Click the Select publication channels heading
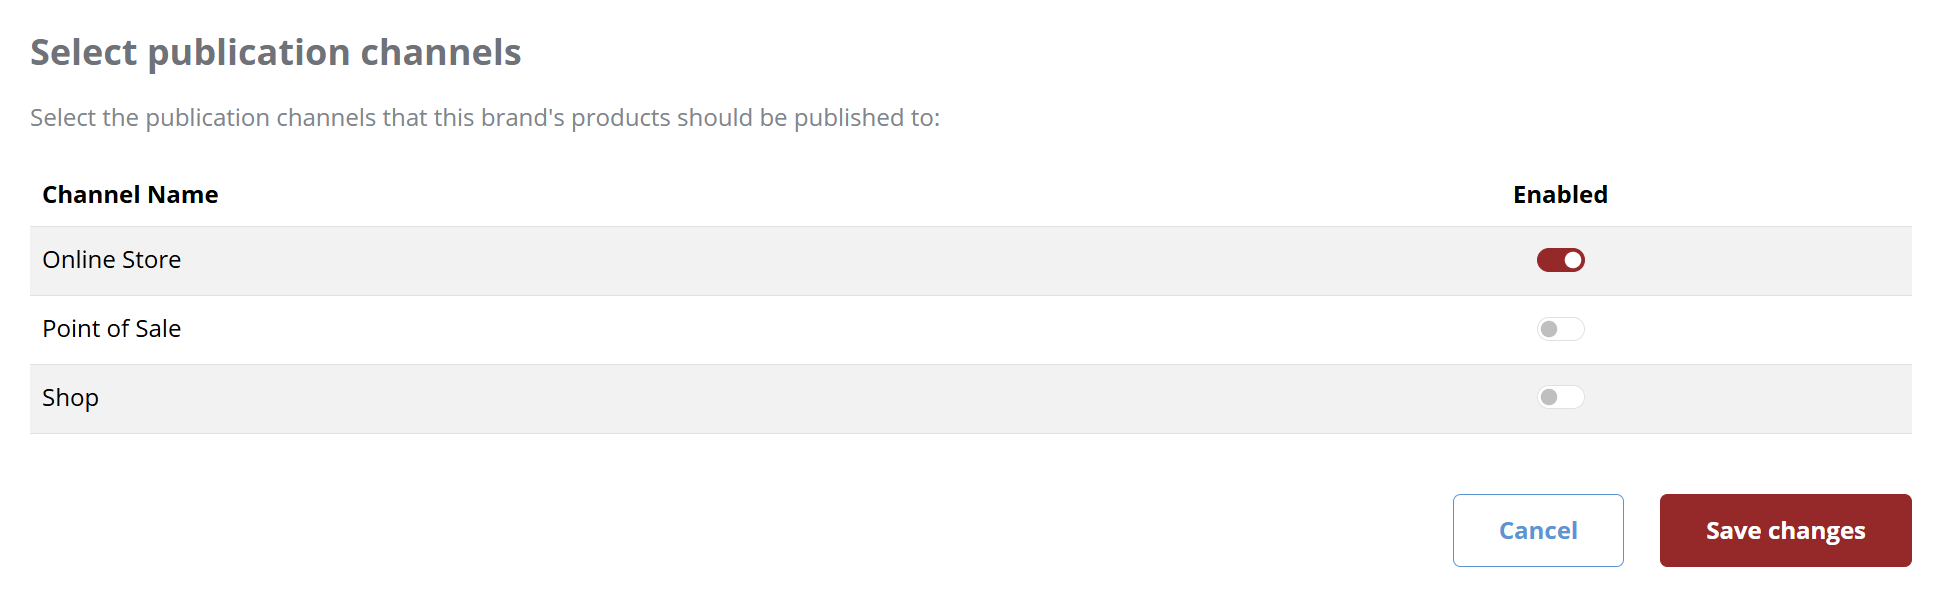Image resolution: width=1939 pixels, height=594 pixels. 275,52
